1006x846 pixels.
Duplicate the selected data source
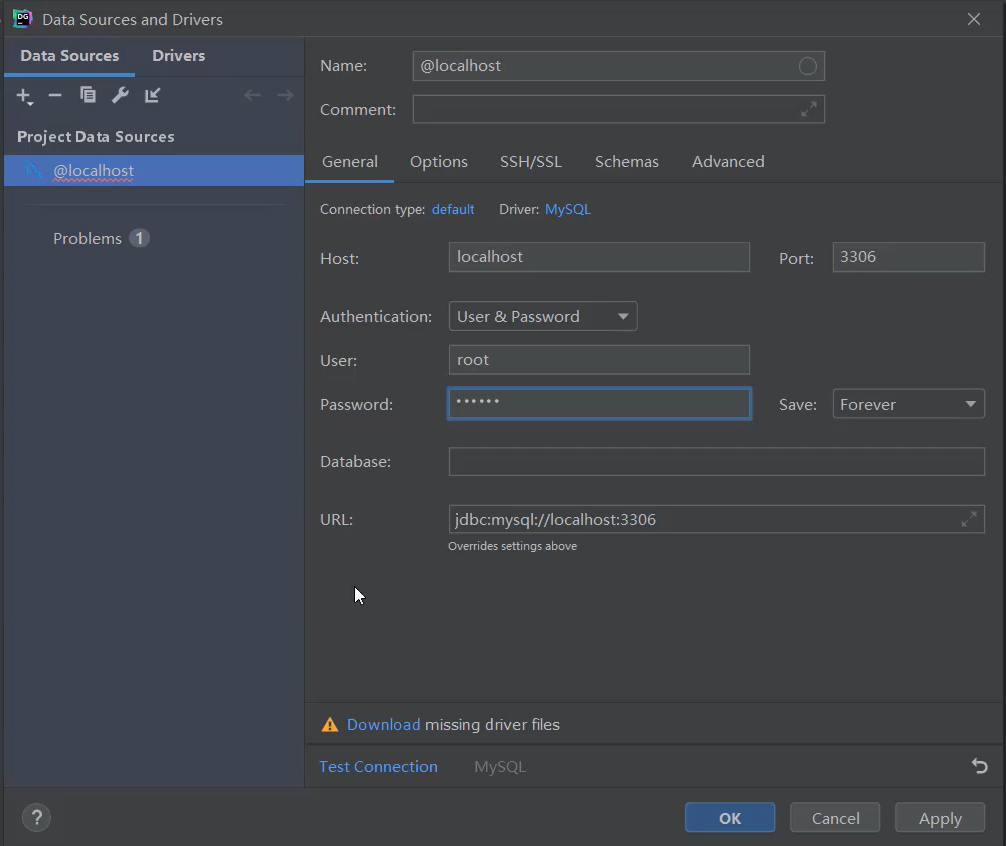(88, 95)
